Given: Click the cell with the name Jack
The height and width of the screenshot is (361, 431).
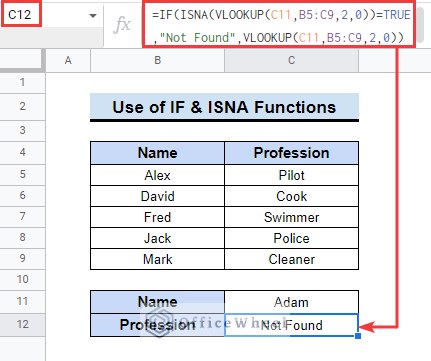Looking at the screenshot, I should point(157,238).
